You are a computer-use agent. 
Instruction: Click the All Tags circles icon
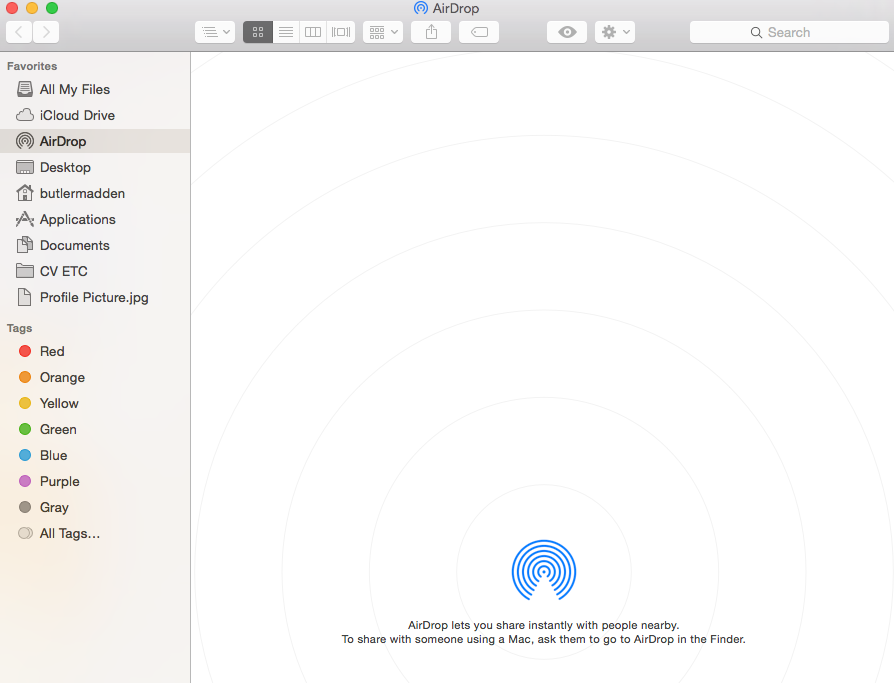[25, 533]
